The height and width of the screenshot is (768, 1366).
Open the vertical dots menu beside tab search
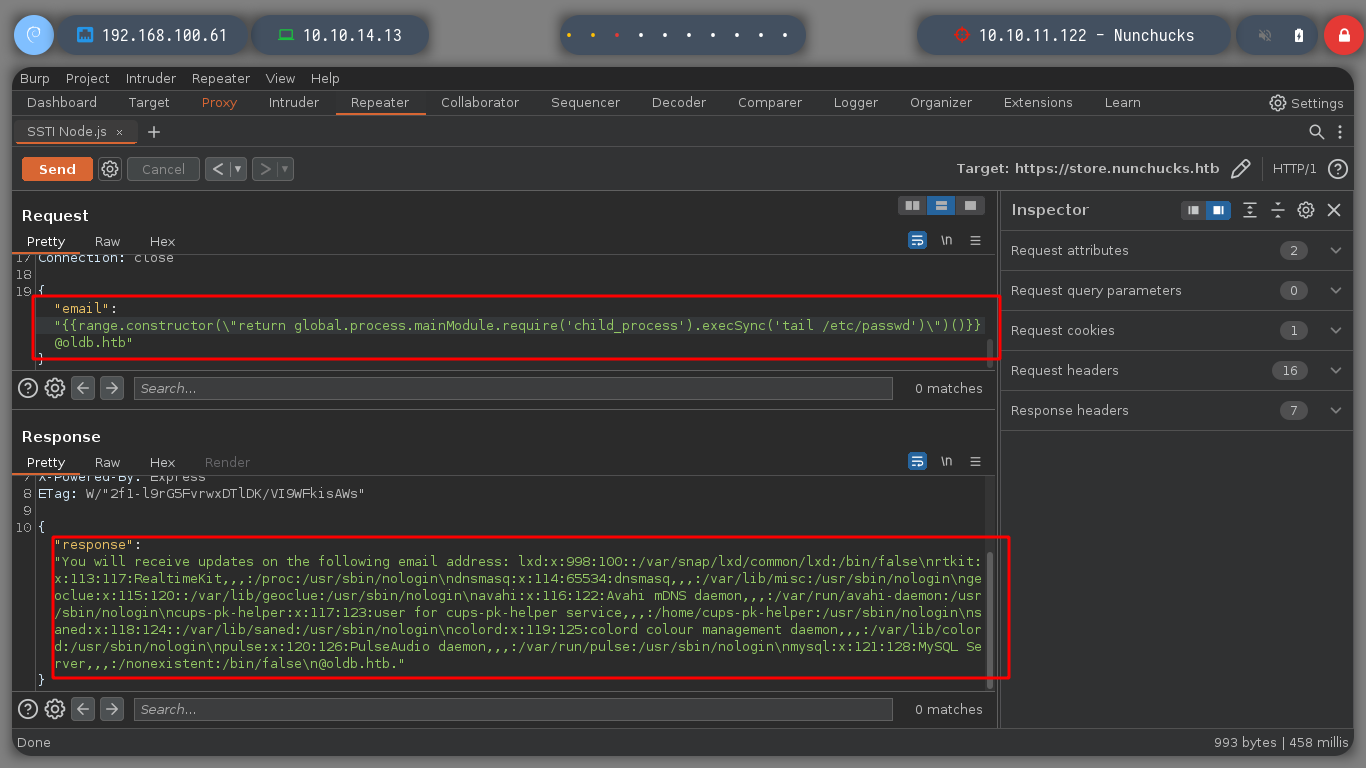pos(1340,132)
